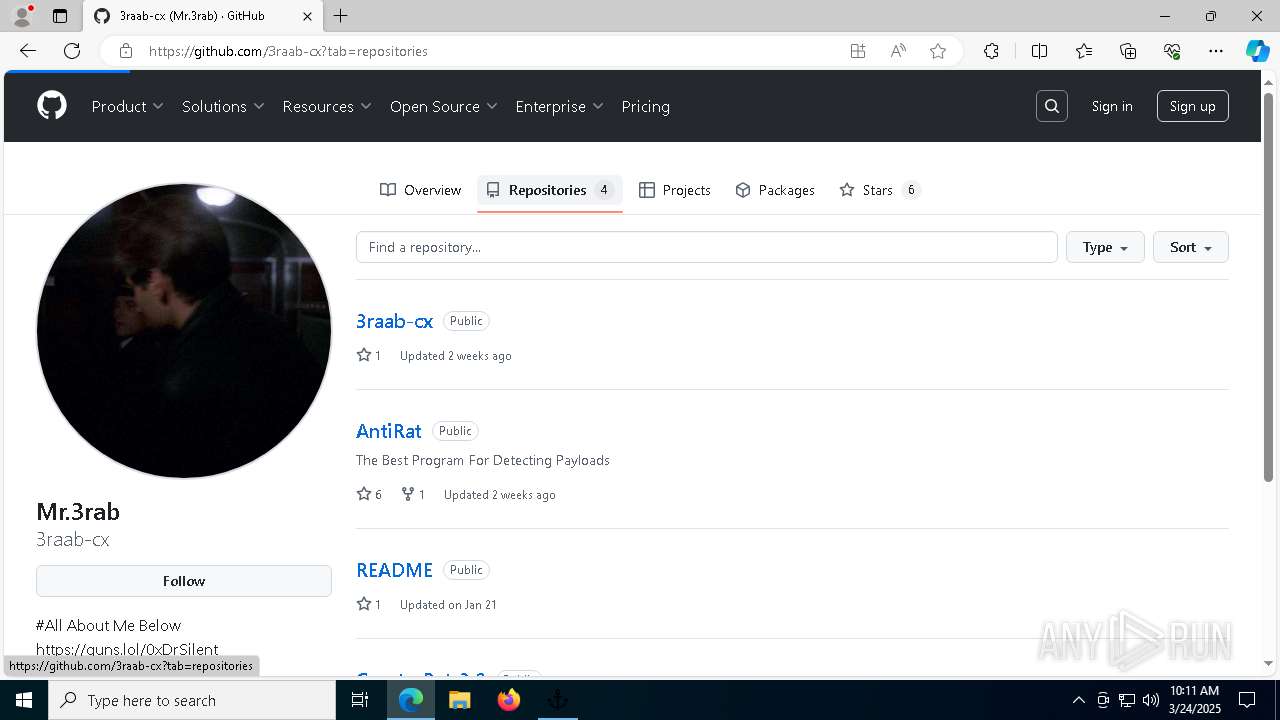Image resolution: width=1280 pixels, height=720 pixels.
Task: Switch to the Overview tab
Action: tap(420, 190)
